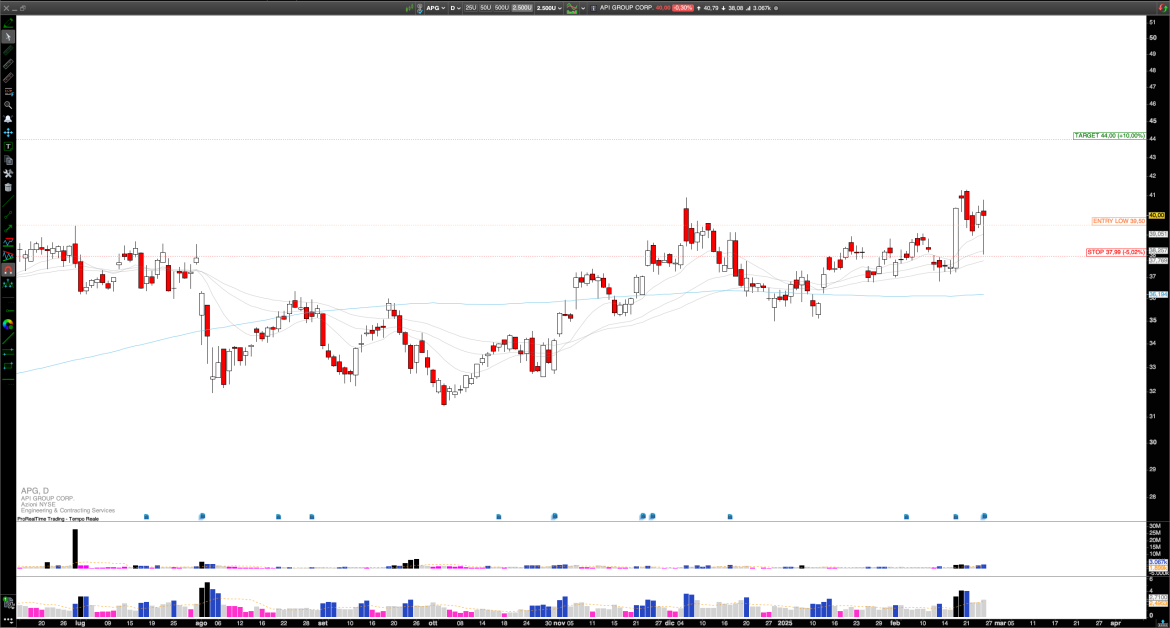Click the trash icon to delete drawings
Viewport: 1170px width, 628px height.
click(8, 186)
